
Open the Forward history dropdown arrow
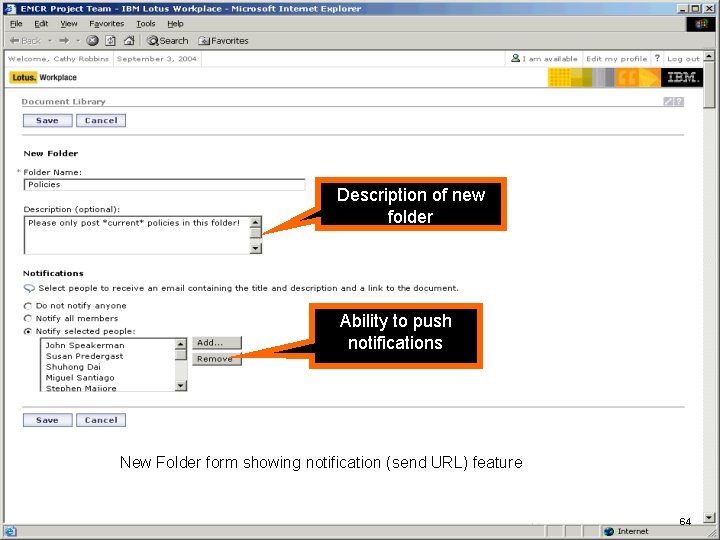pos(78,41)
